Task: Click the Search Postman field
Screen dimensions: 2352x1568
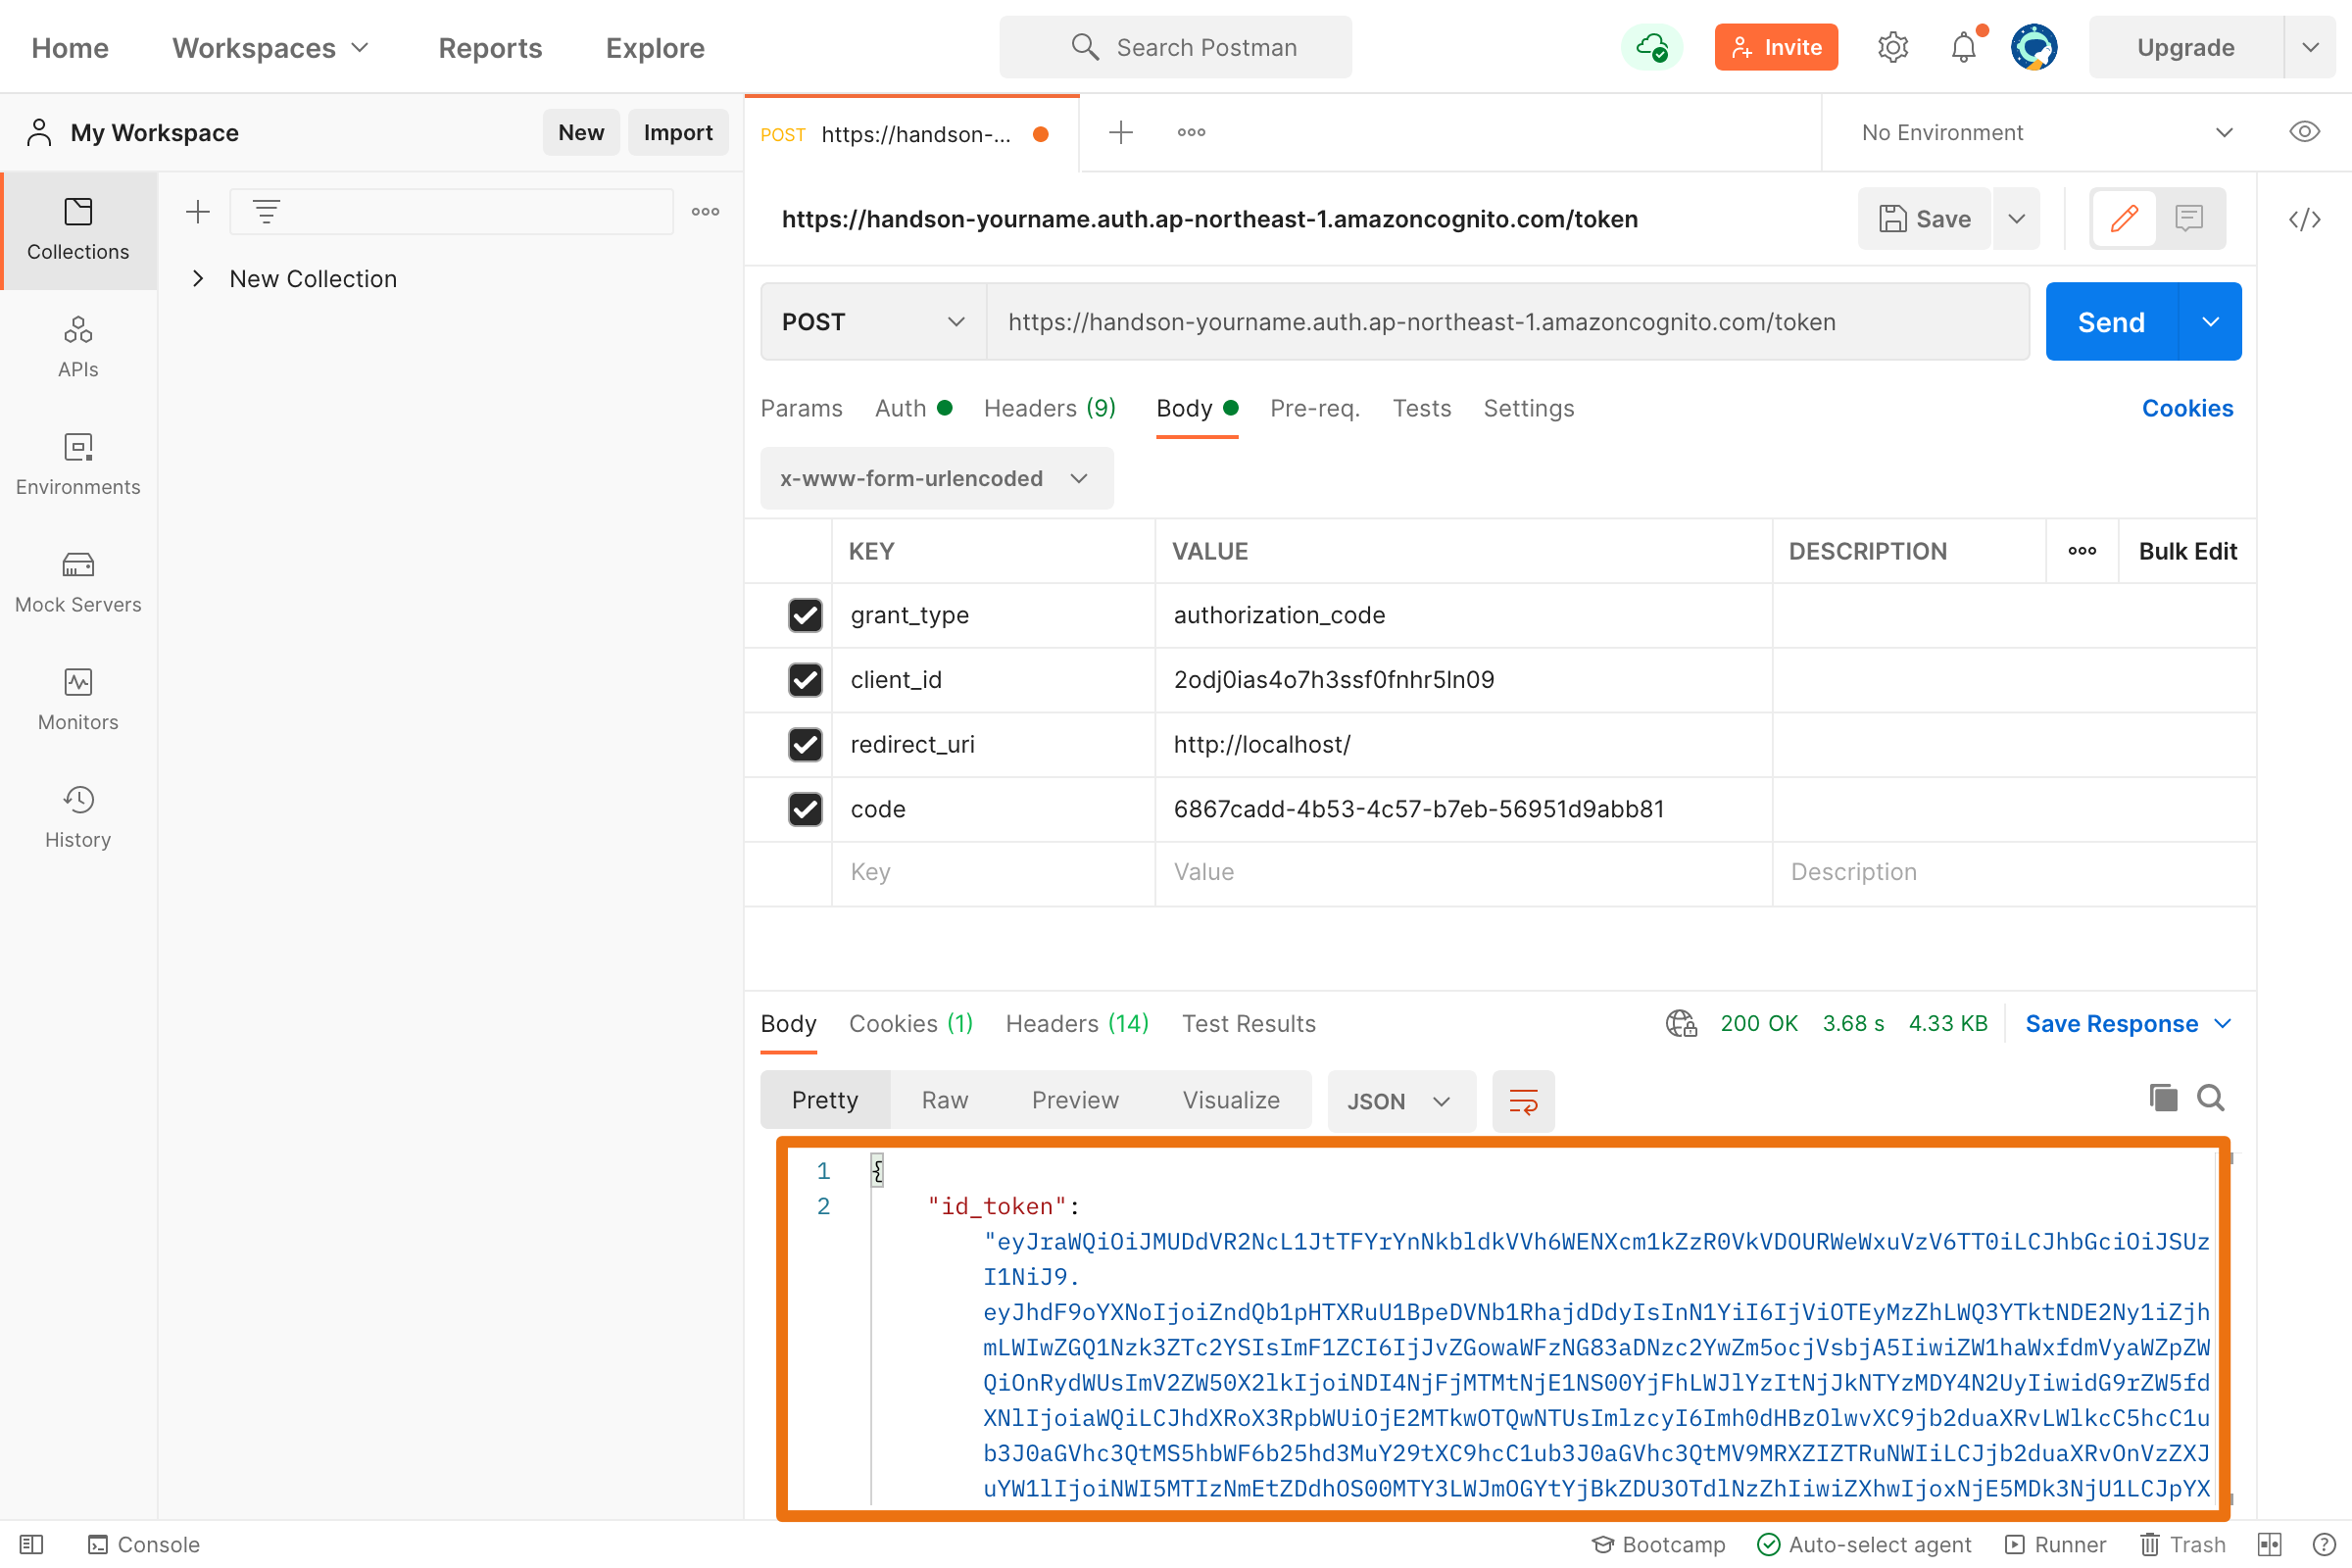Action: 1175,47
